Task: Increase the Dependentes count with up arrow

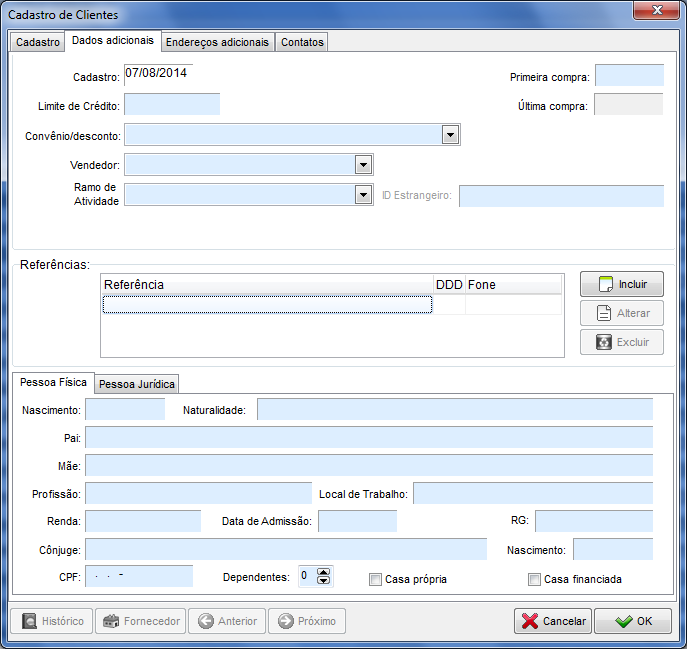Action: pyautogui.click(x=323, y=572)
